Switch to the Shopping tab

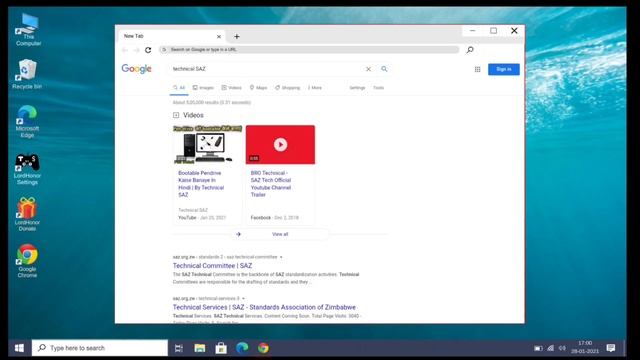(x=287, y=88)
